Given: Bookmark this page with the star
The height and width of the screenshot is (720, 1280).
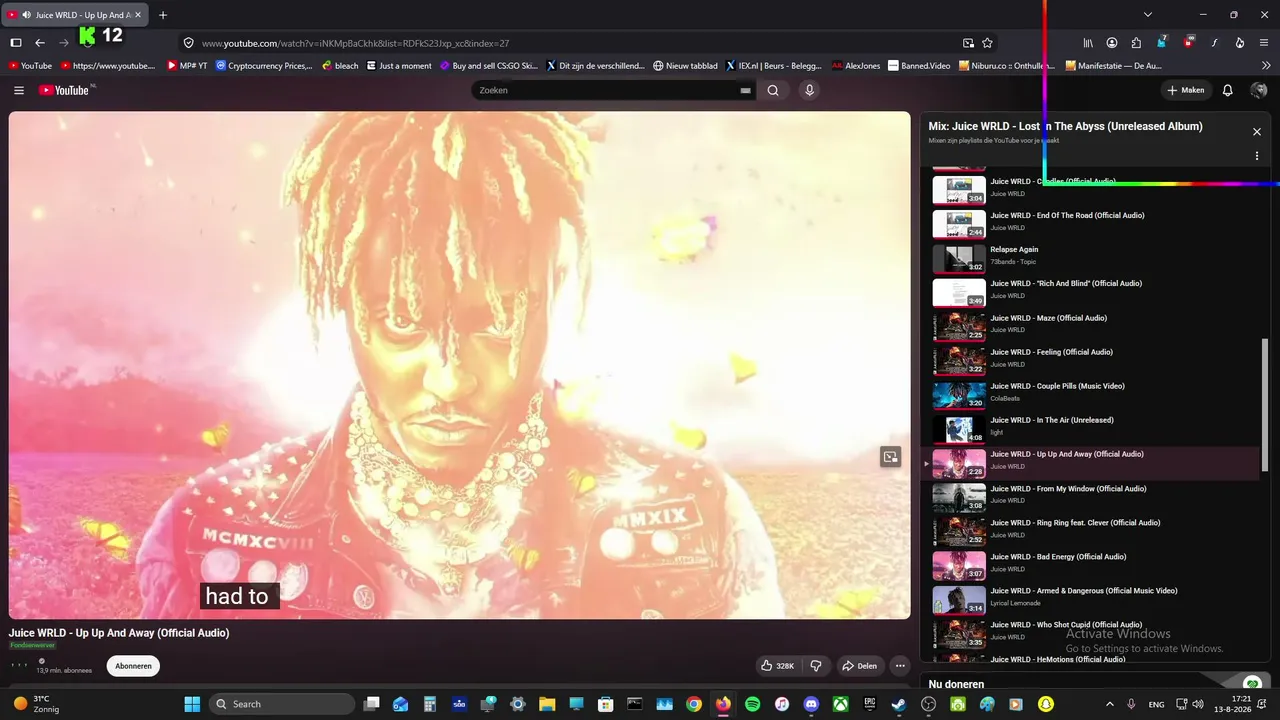Looking at the screenshot, I should point(988,43).
